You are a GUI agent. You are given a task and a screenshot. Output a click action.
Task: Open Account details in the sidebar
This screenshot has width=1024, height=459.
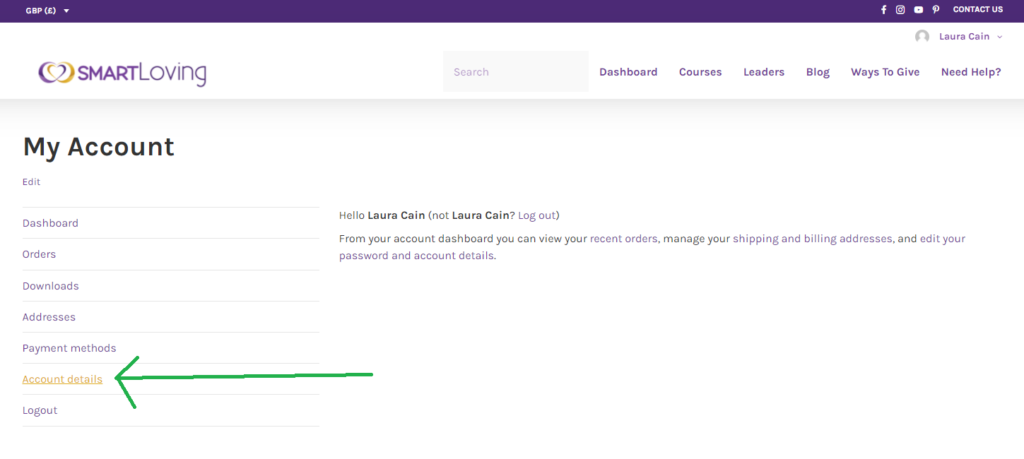(x=62, y=379)
